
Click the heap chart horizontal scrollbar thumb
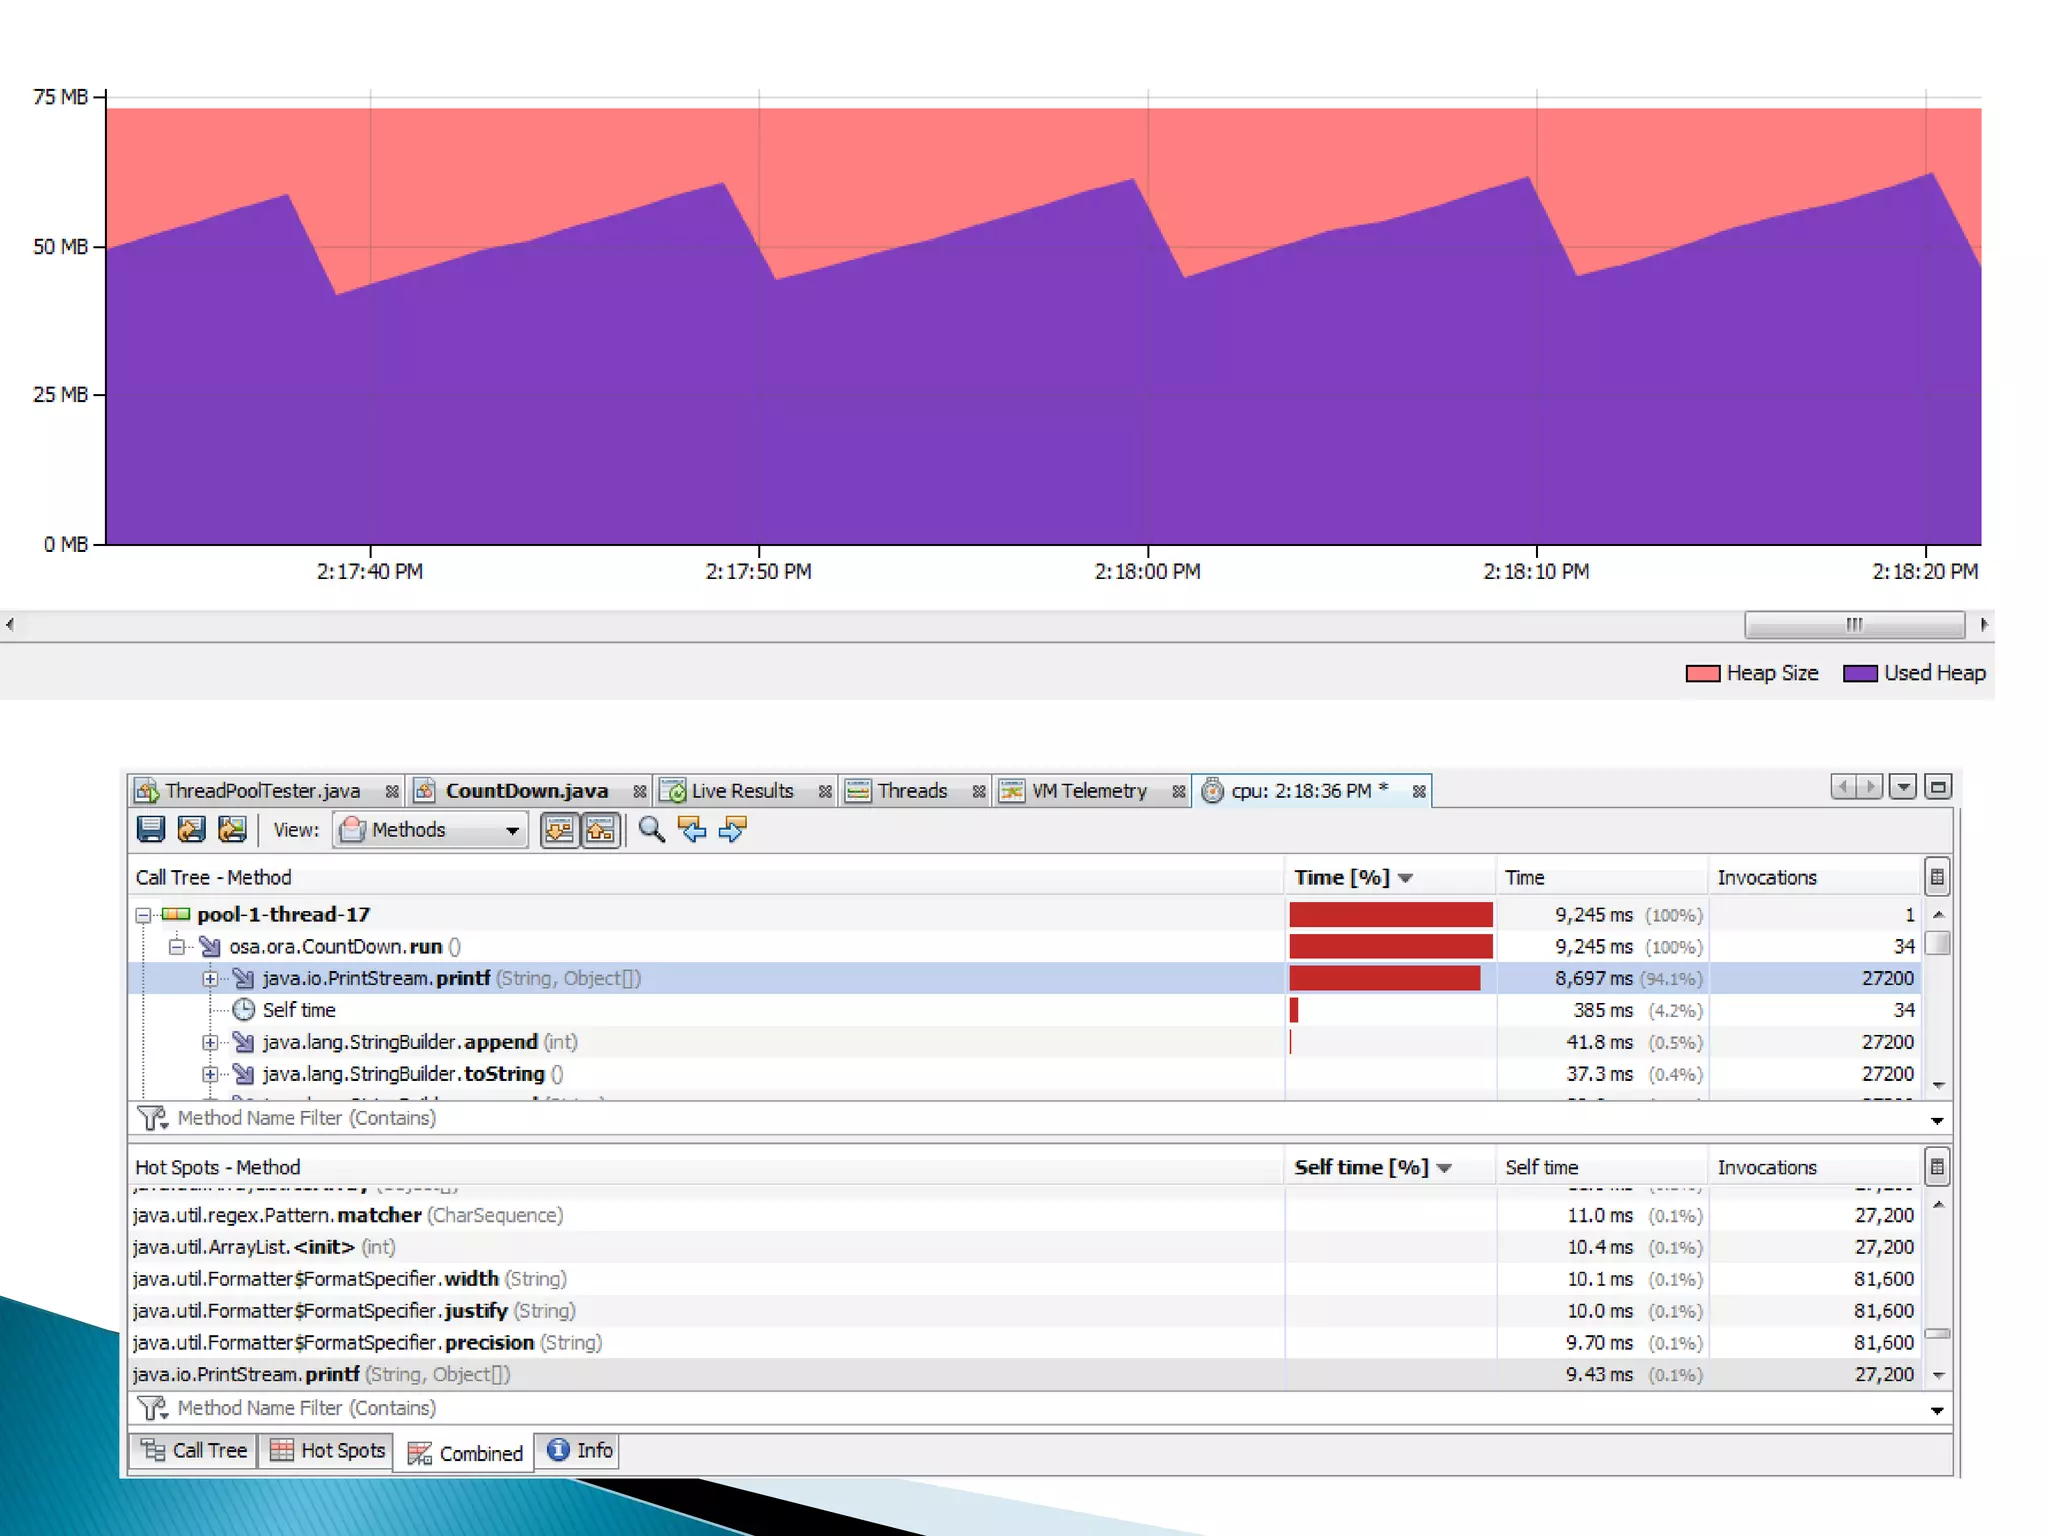tap(1853, 625)
